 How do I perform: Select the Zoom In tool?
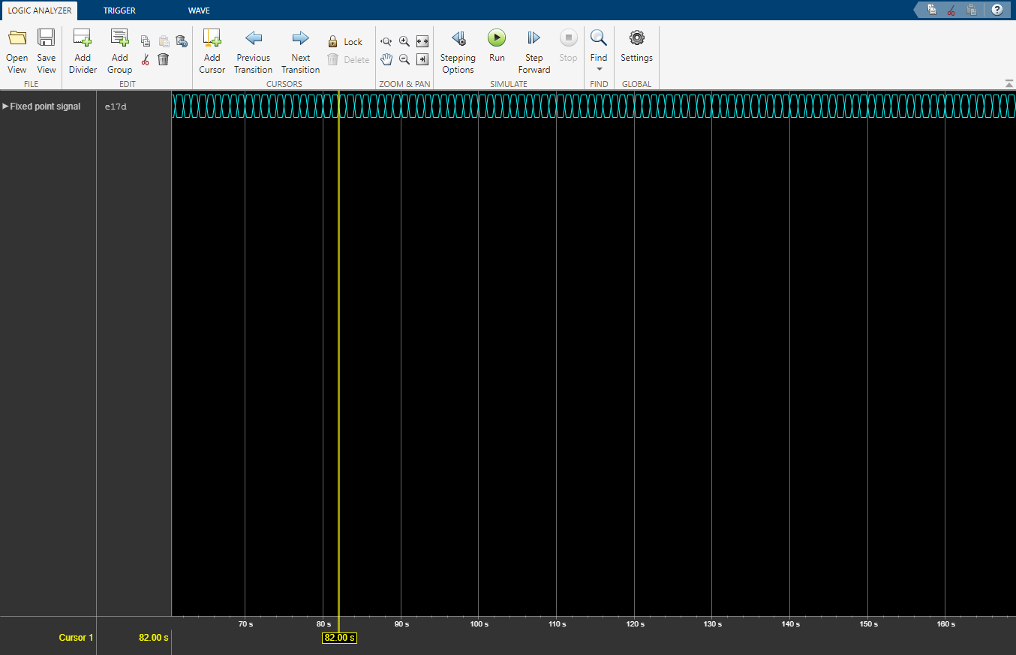pyautogui.click(x=404, y=41)
